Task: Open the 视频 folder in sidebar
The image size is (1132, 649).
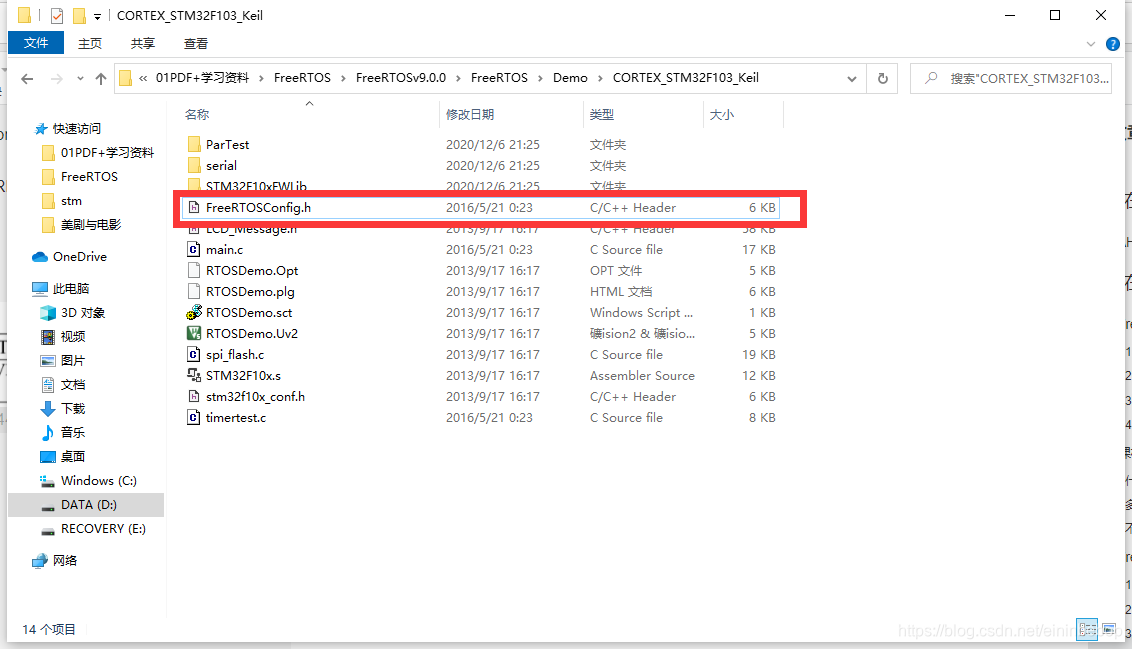Action: point(72,336)
